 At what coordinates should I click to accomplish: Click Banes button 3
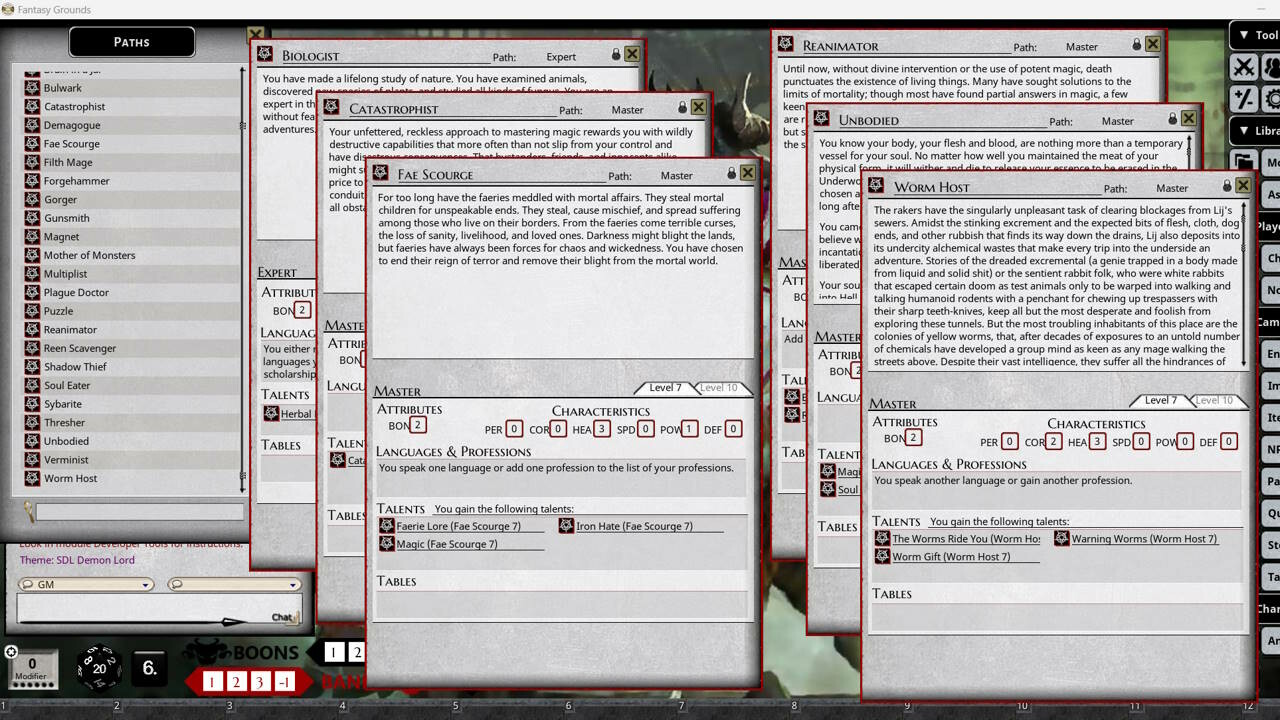[x=260, y=682]
